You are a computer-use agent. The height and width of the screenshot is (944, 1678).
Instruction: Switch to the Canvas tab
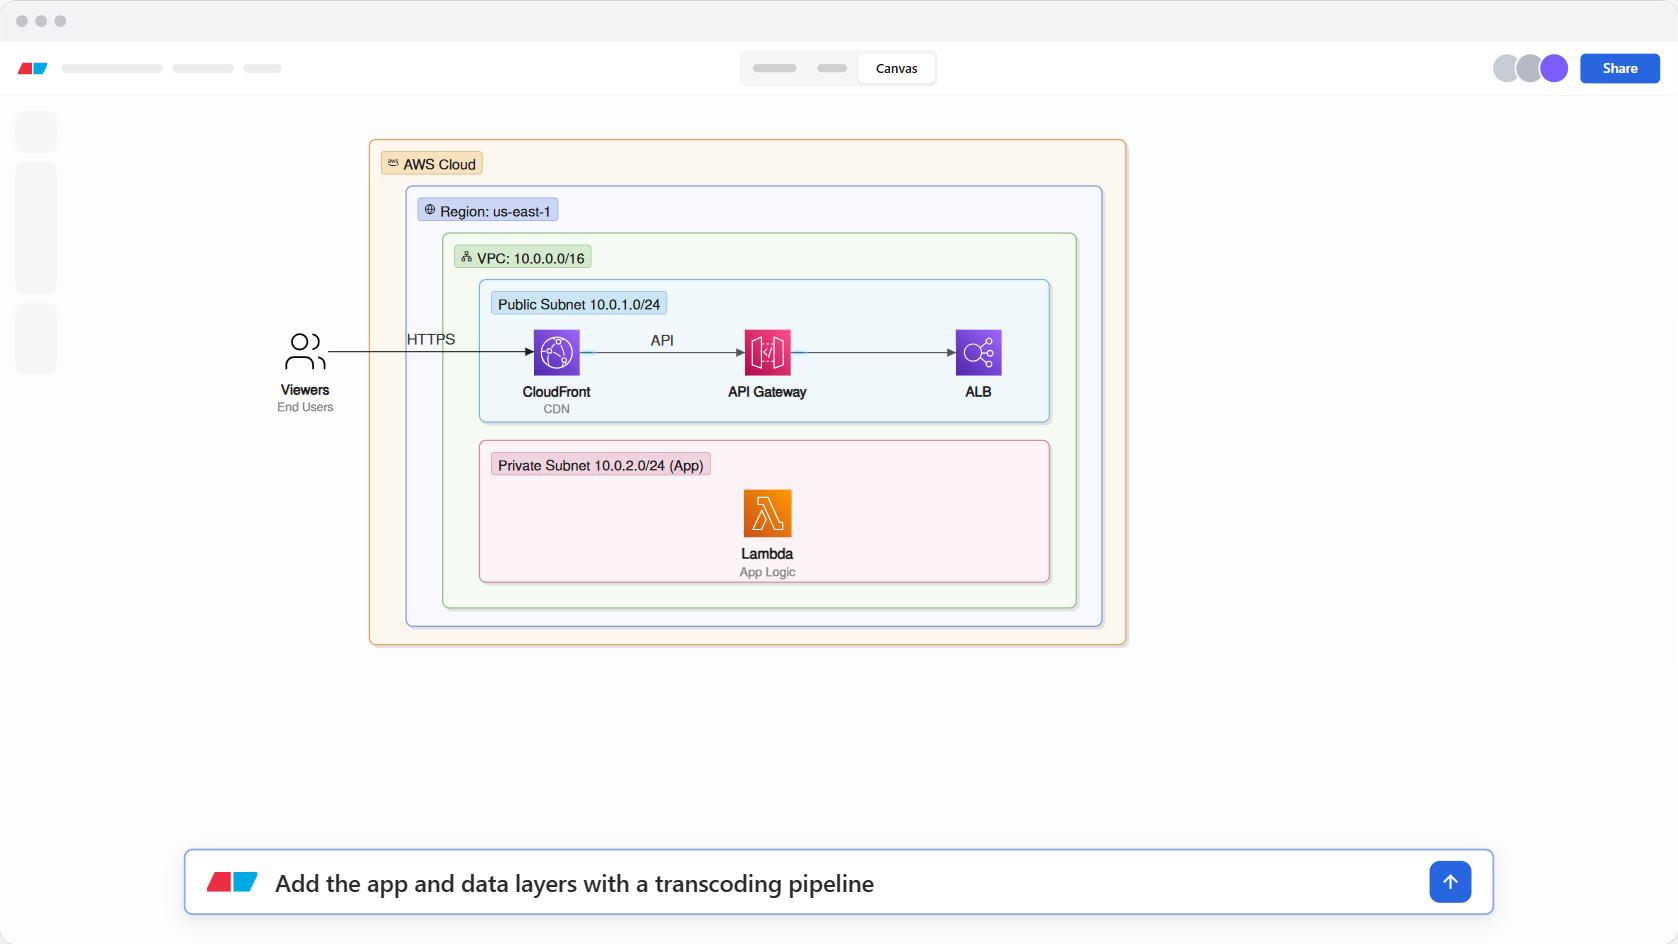click(896, 68)
